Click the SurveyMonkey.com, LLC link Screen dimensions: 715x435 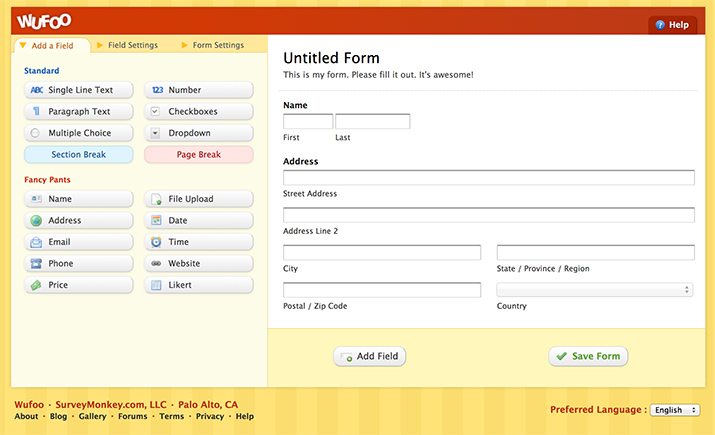[x=111, y=405]
